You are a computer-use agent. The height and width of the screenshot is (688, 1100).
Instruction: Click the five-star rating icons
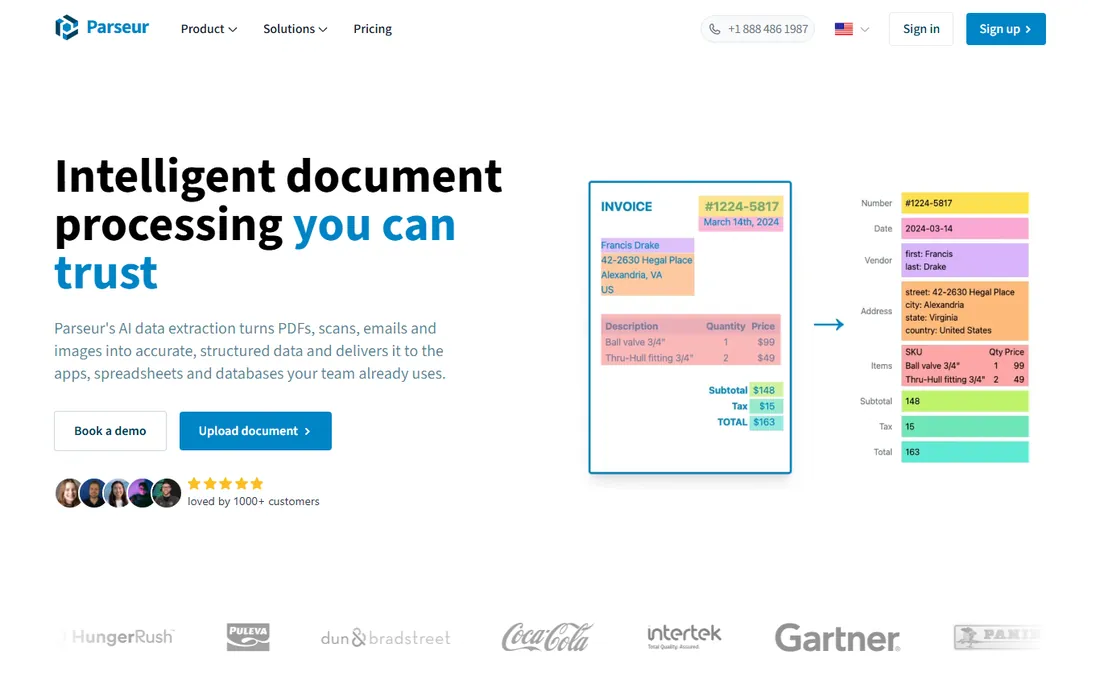pyautogui.click(x=225, y=483)
